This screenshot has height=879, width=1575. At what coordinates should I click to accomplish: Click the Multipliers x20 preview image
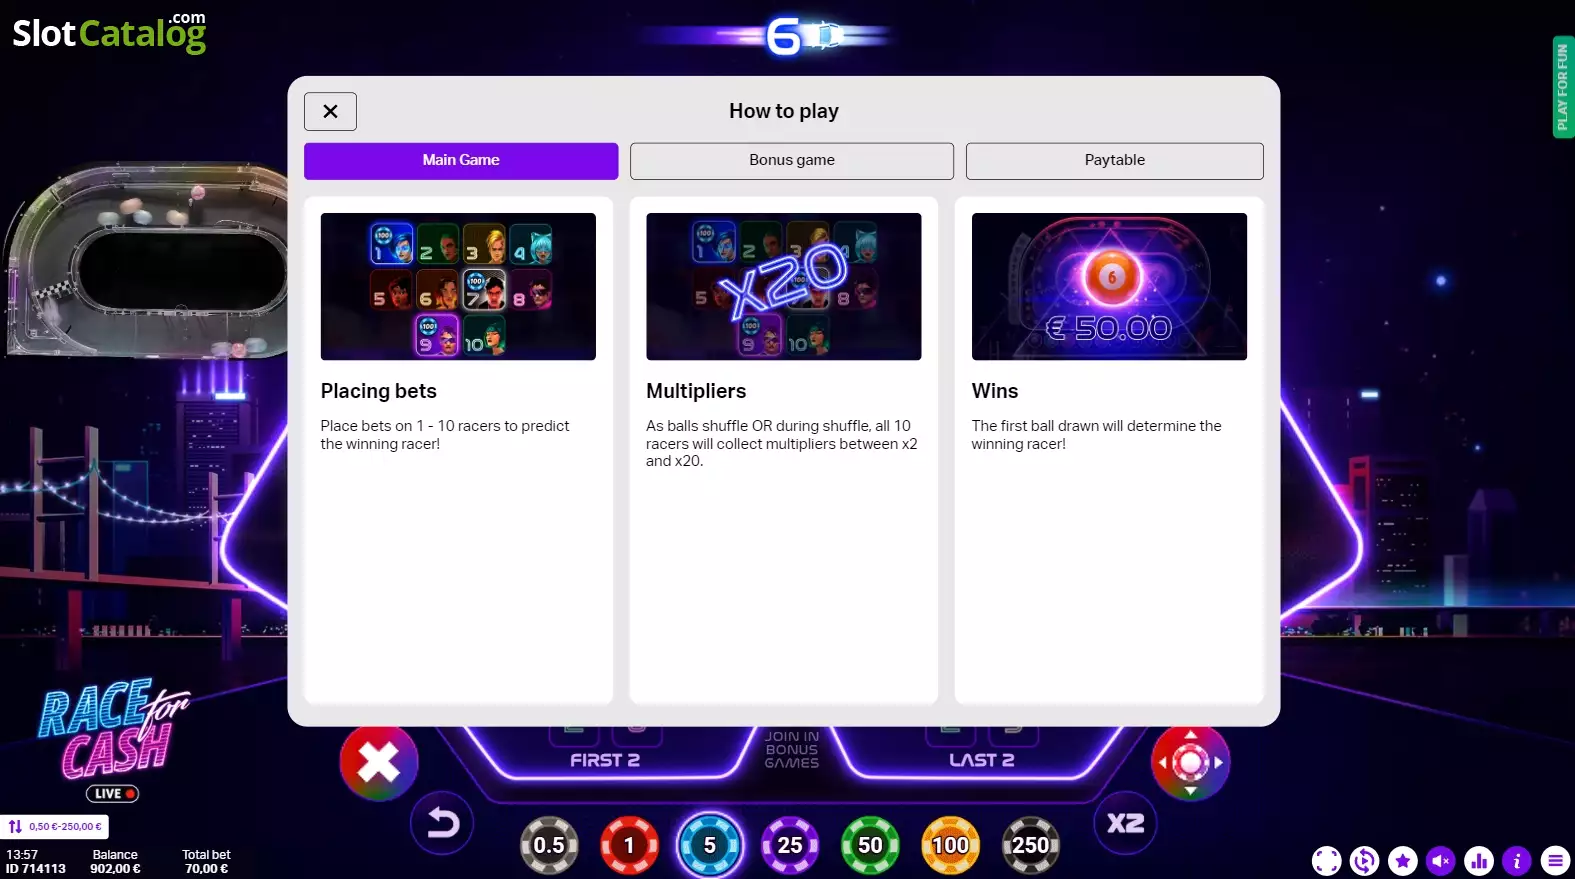784,286
